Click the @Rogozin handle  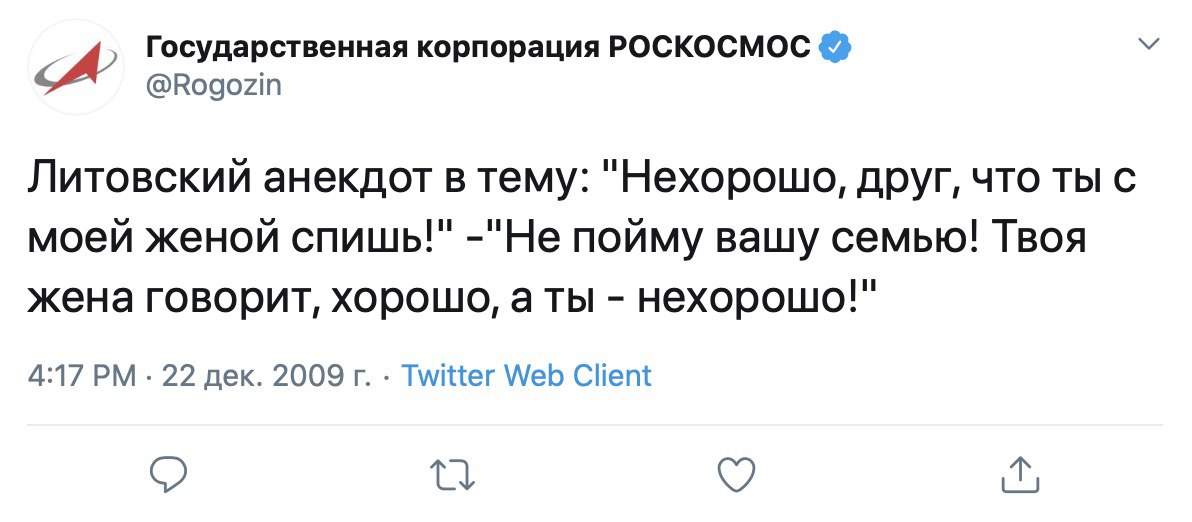point(214,86)
